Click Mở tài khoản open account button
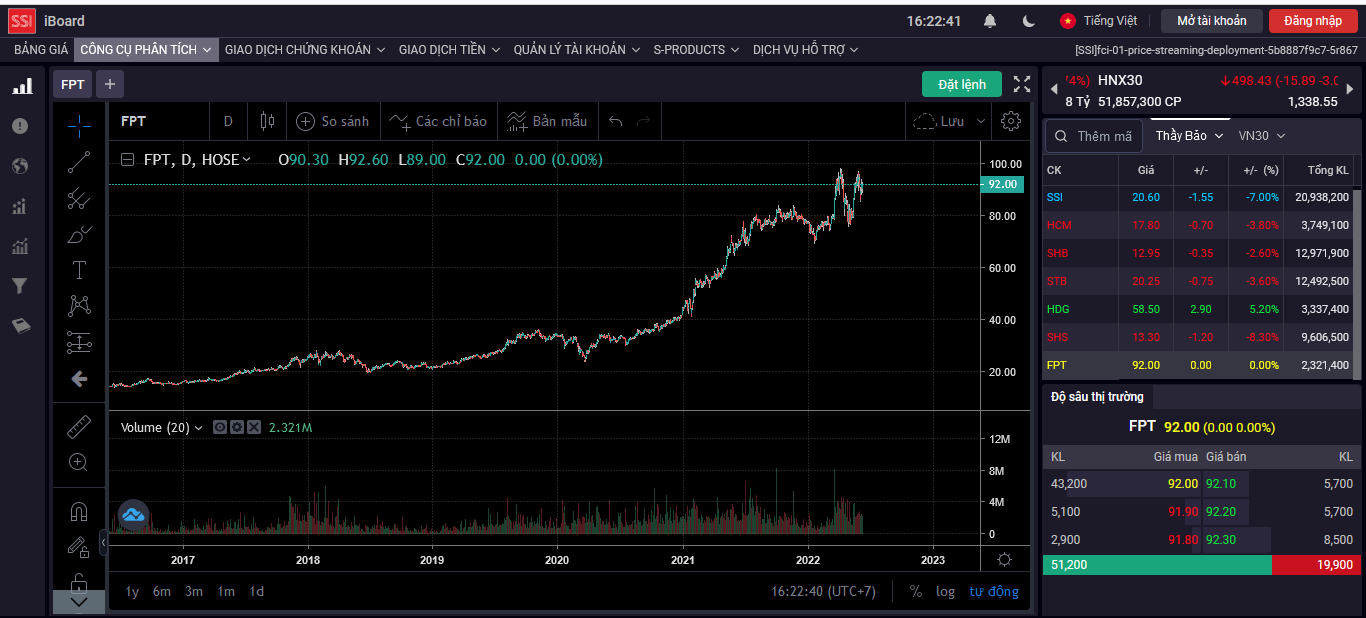This screenshot has width=1366, height=618. point(1212,21)
